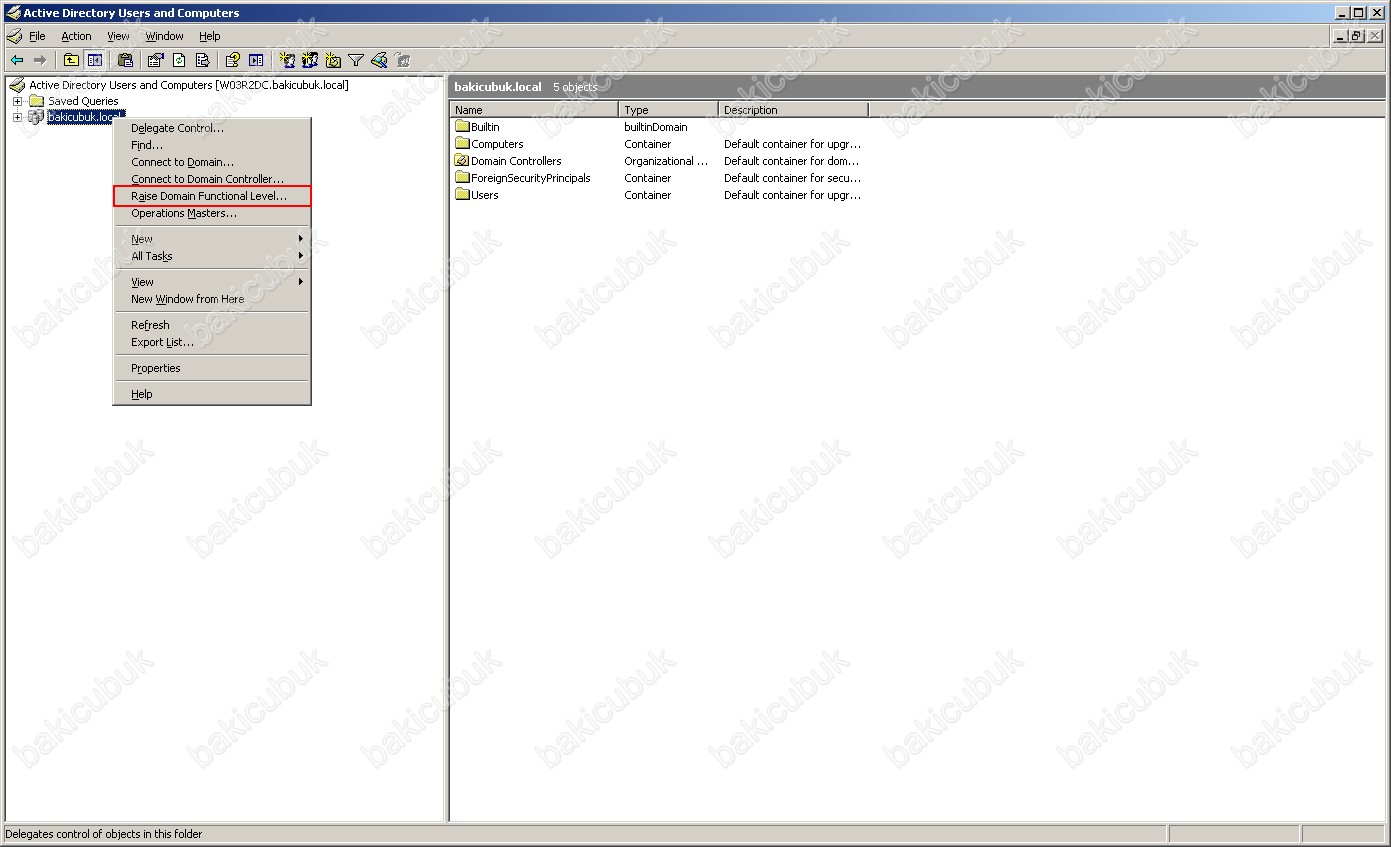Click the Back arrow toolbar icon
The height and width of the screenshot is (847, 1391).
[17, 60]
